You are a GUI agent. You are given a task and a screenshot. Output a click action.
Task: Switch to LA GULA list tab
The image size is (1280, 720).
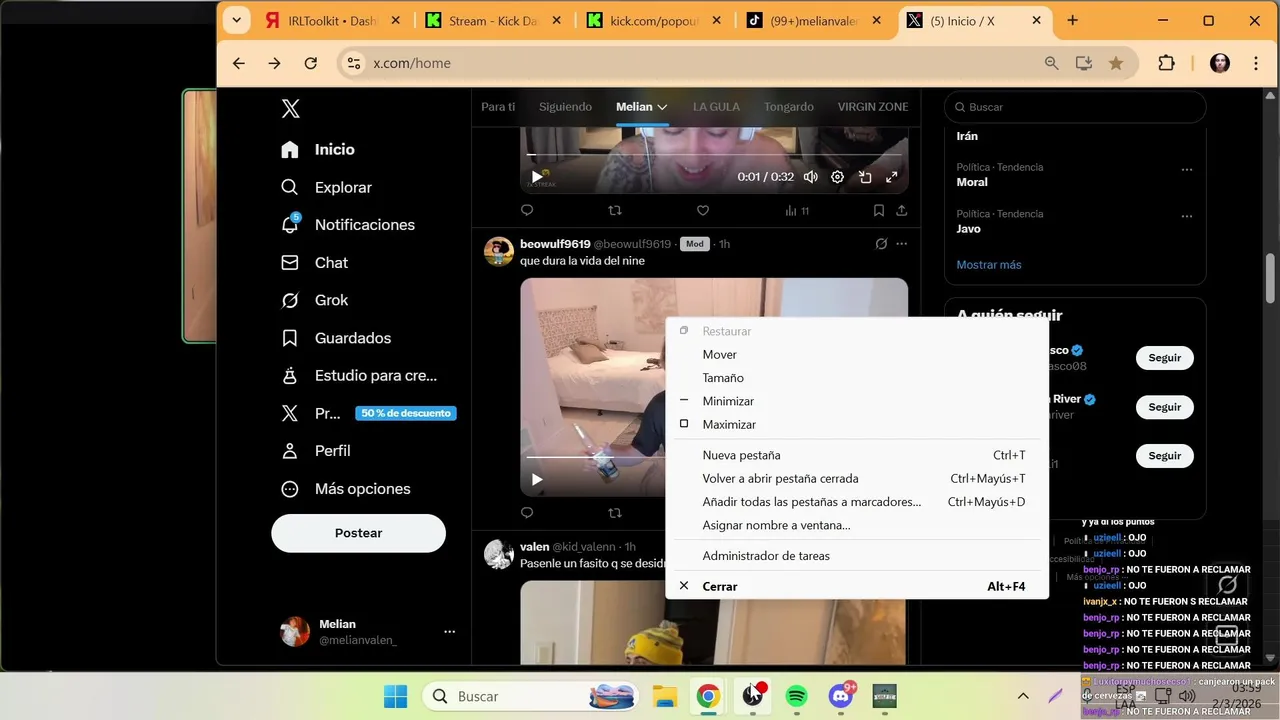pos(716,107)
